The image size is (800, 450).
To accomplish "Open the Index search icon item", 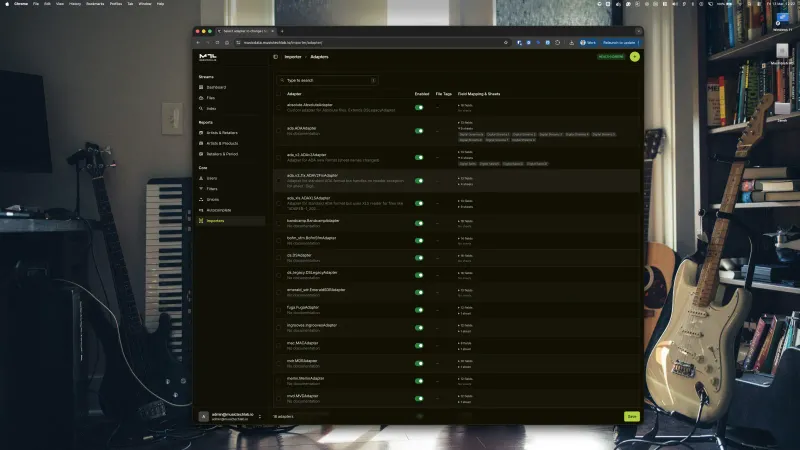I will click(x=202, y=108).
